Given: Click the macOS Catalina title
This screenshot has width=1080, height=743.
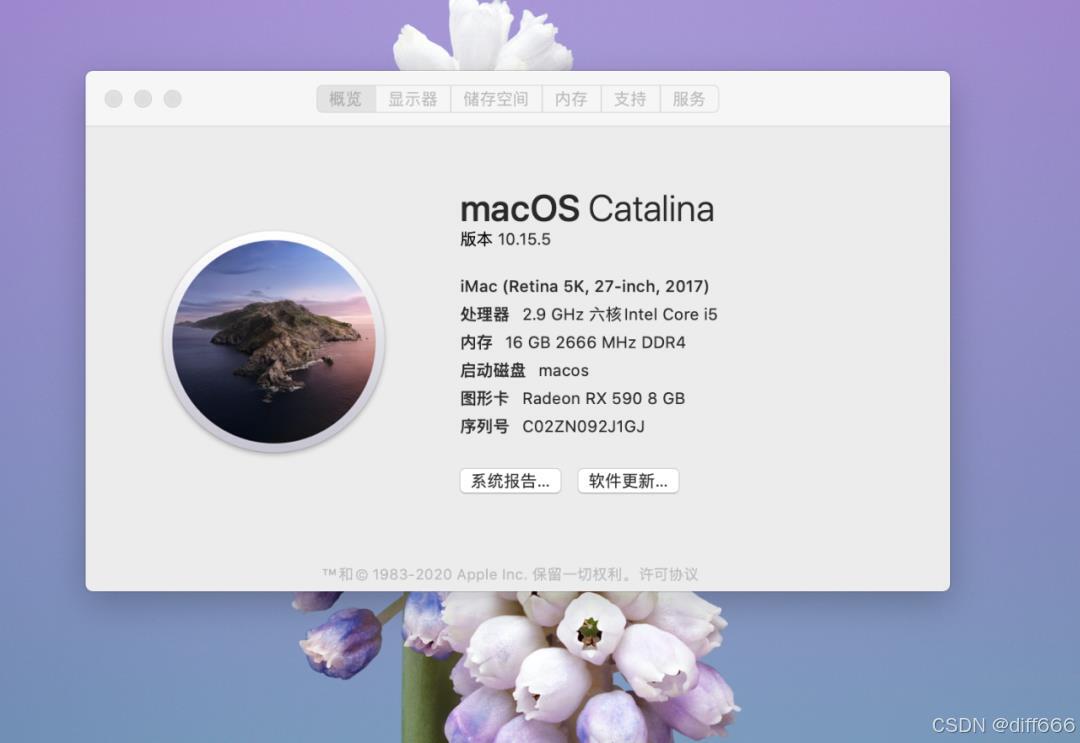Looking at the screenshot, I should (587, 209).
